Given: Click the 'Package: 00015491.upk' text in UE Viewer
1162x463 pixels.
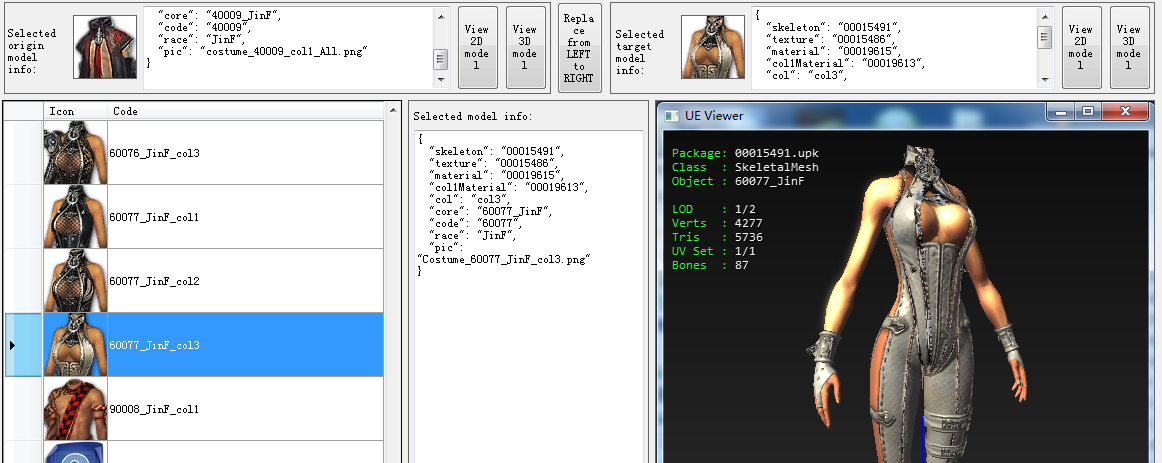Looking at the screenshot, I should coord(746,153).
